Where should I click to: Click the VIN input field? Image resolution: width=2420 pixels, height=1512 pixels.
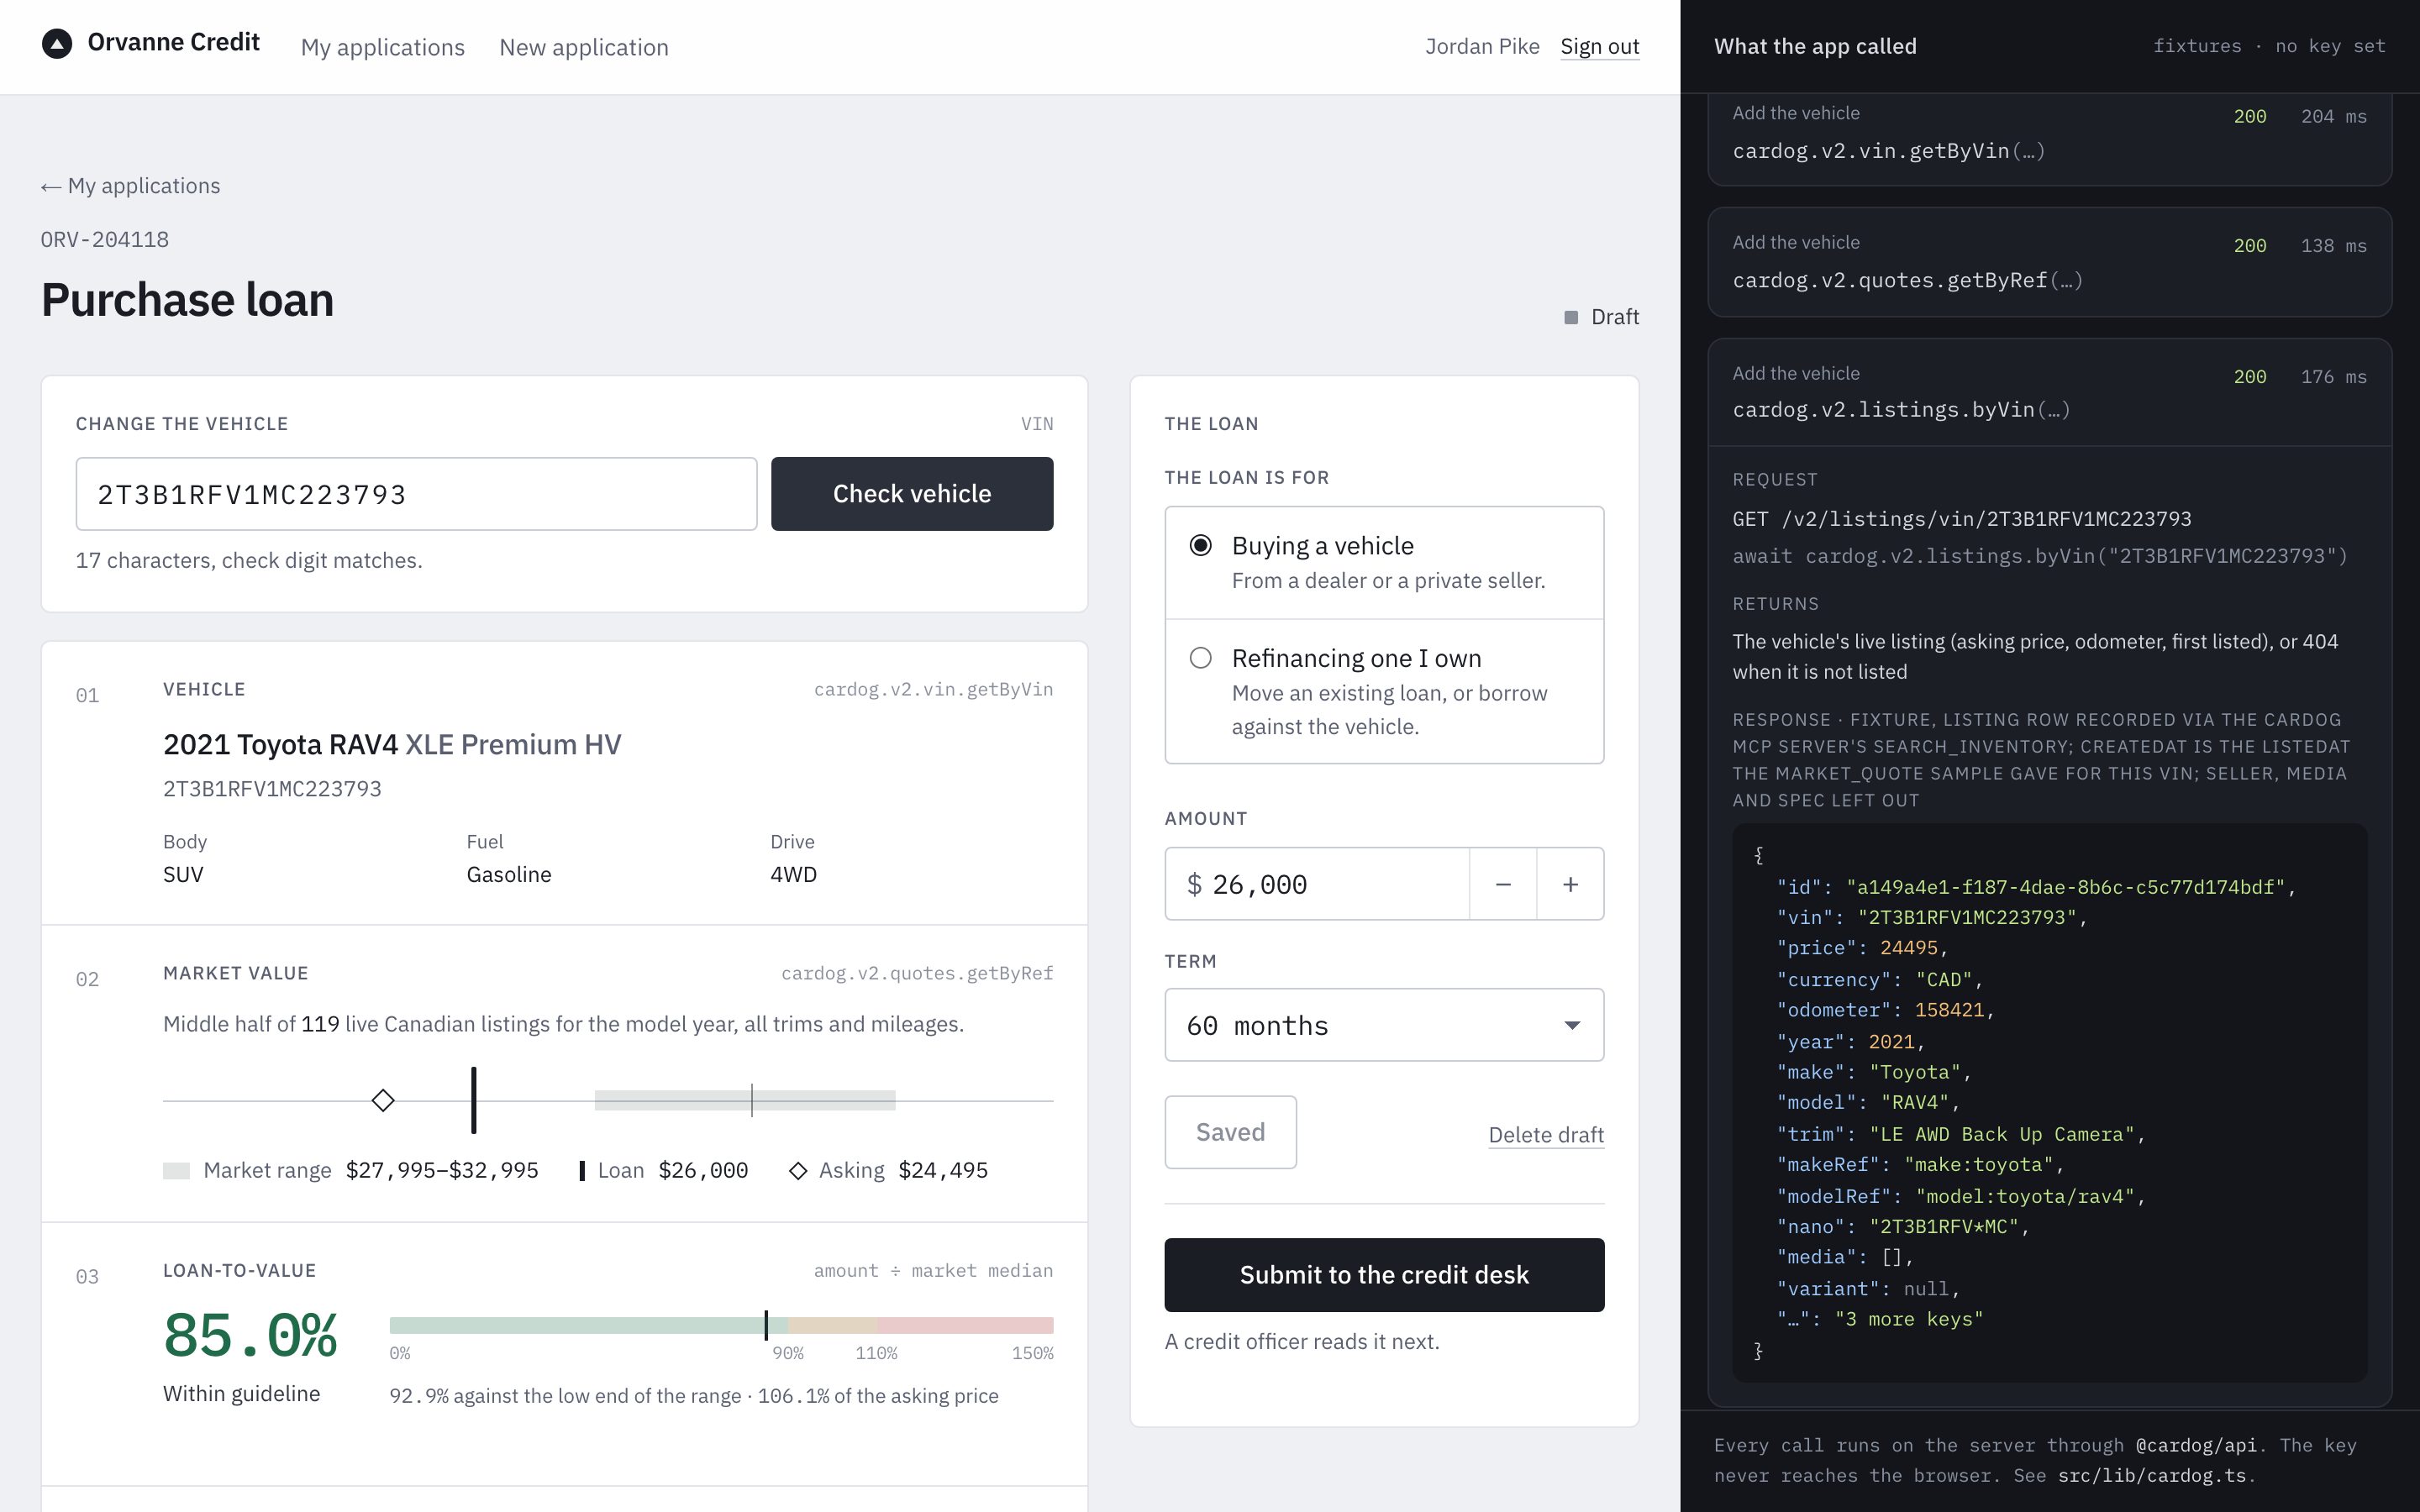tap(416, 494)
